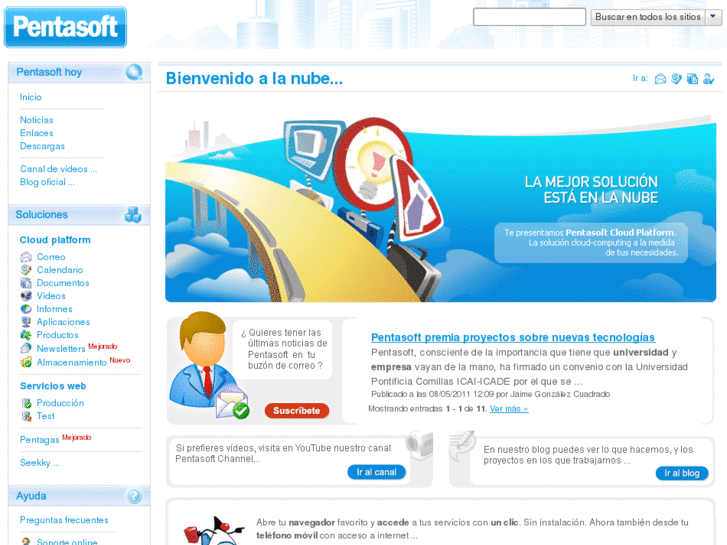This screenshot has height=545, width=727.
Task: Click the globe icon next to Informes
Action: coord(26,309)
